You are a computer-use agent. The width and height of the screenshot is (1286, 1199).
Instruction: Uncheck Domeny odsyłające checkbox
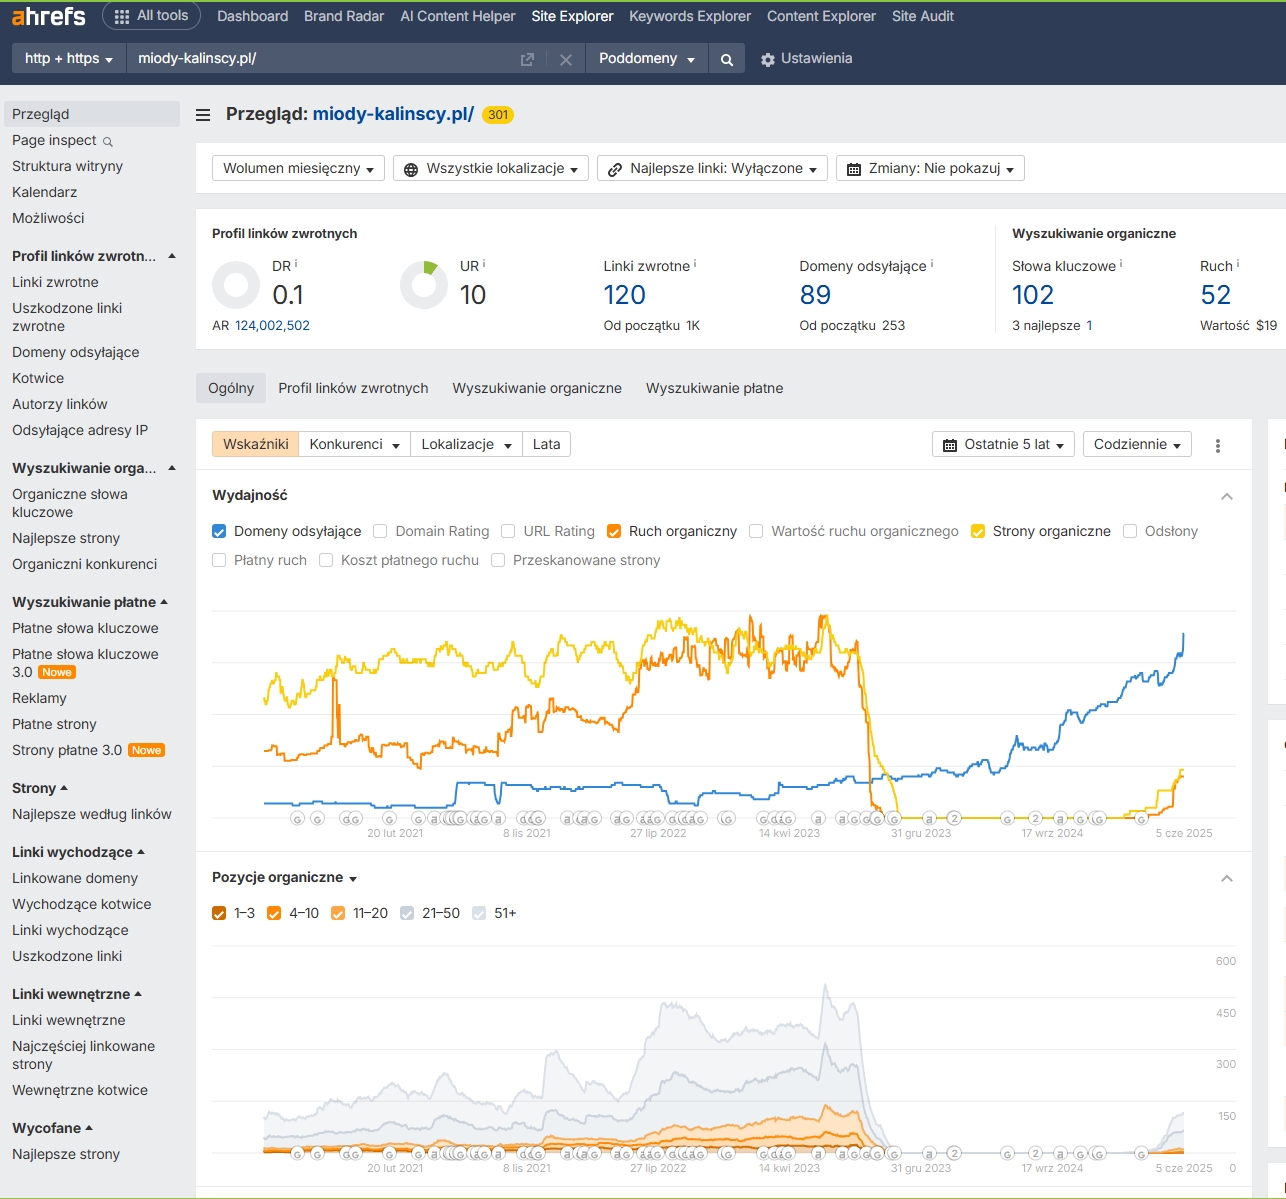(x=219, y=531)
